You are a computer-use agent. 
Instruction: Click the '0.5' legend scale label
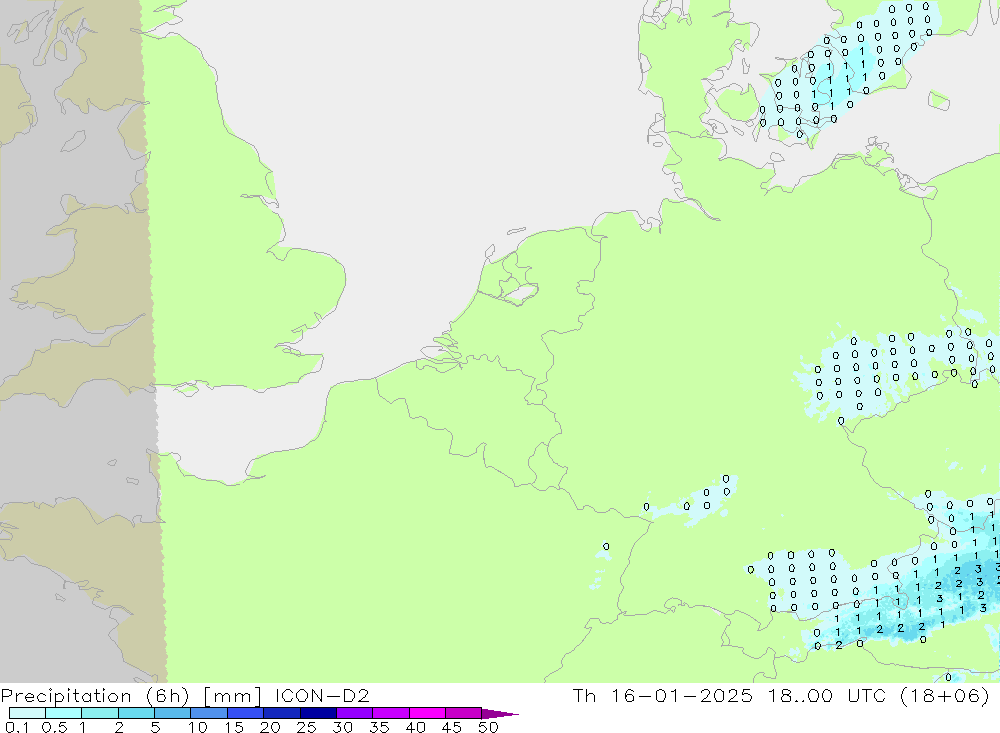54,727
